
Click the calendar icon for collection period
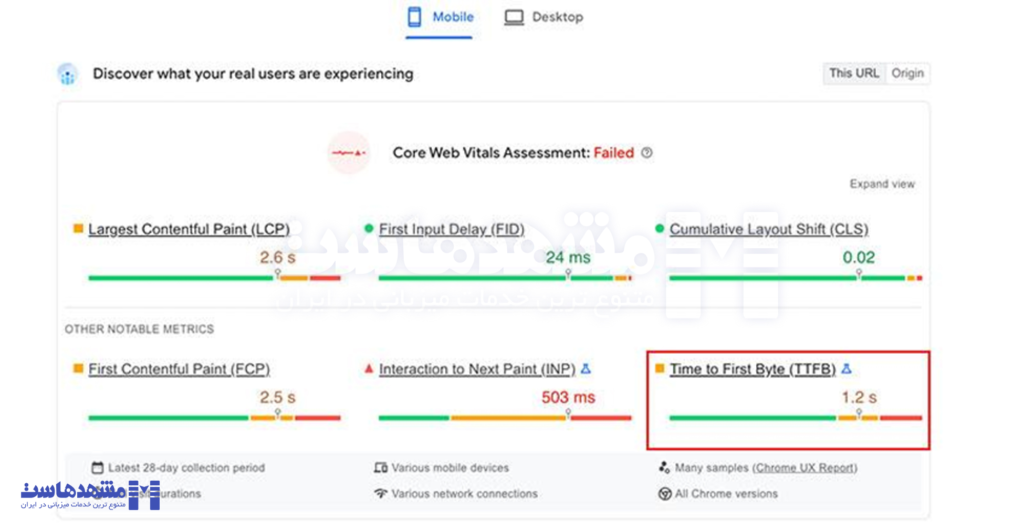click(97, 468)
